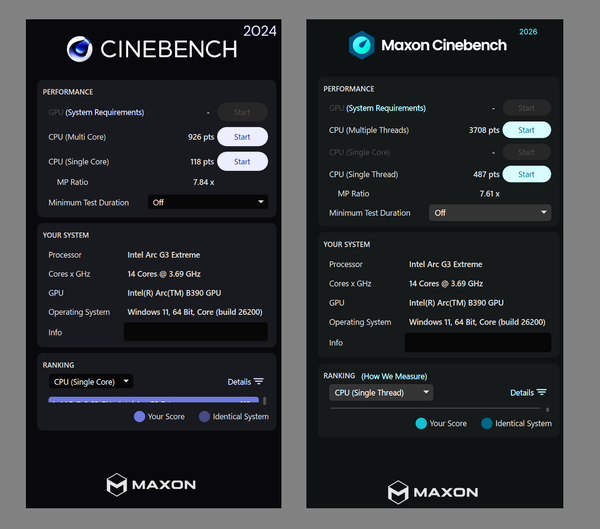This screenshot has width=600, height=529.
Task: Click Intel Arc G3 Extreme processor in Cinebench 2024
Action: 164,255
